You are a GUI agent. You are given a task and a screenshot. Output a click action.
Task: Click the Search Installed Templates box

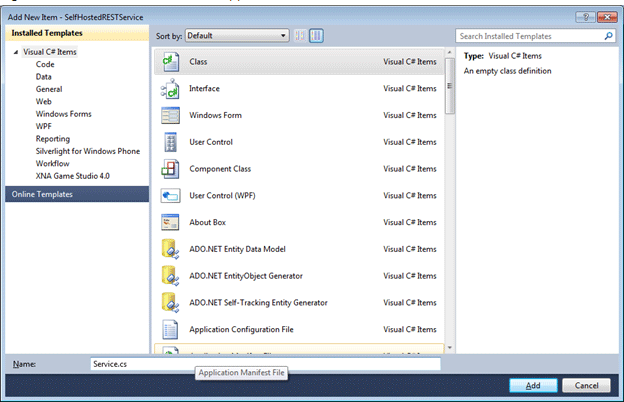pyautogui.click(x=535, y=36)
